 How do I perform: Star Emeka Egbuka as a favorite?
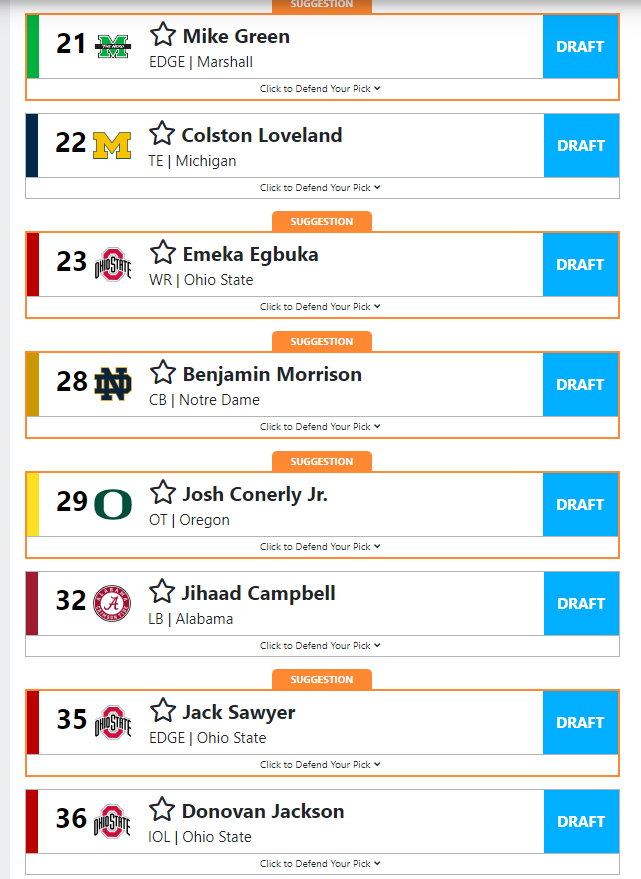tap(163, 252)
